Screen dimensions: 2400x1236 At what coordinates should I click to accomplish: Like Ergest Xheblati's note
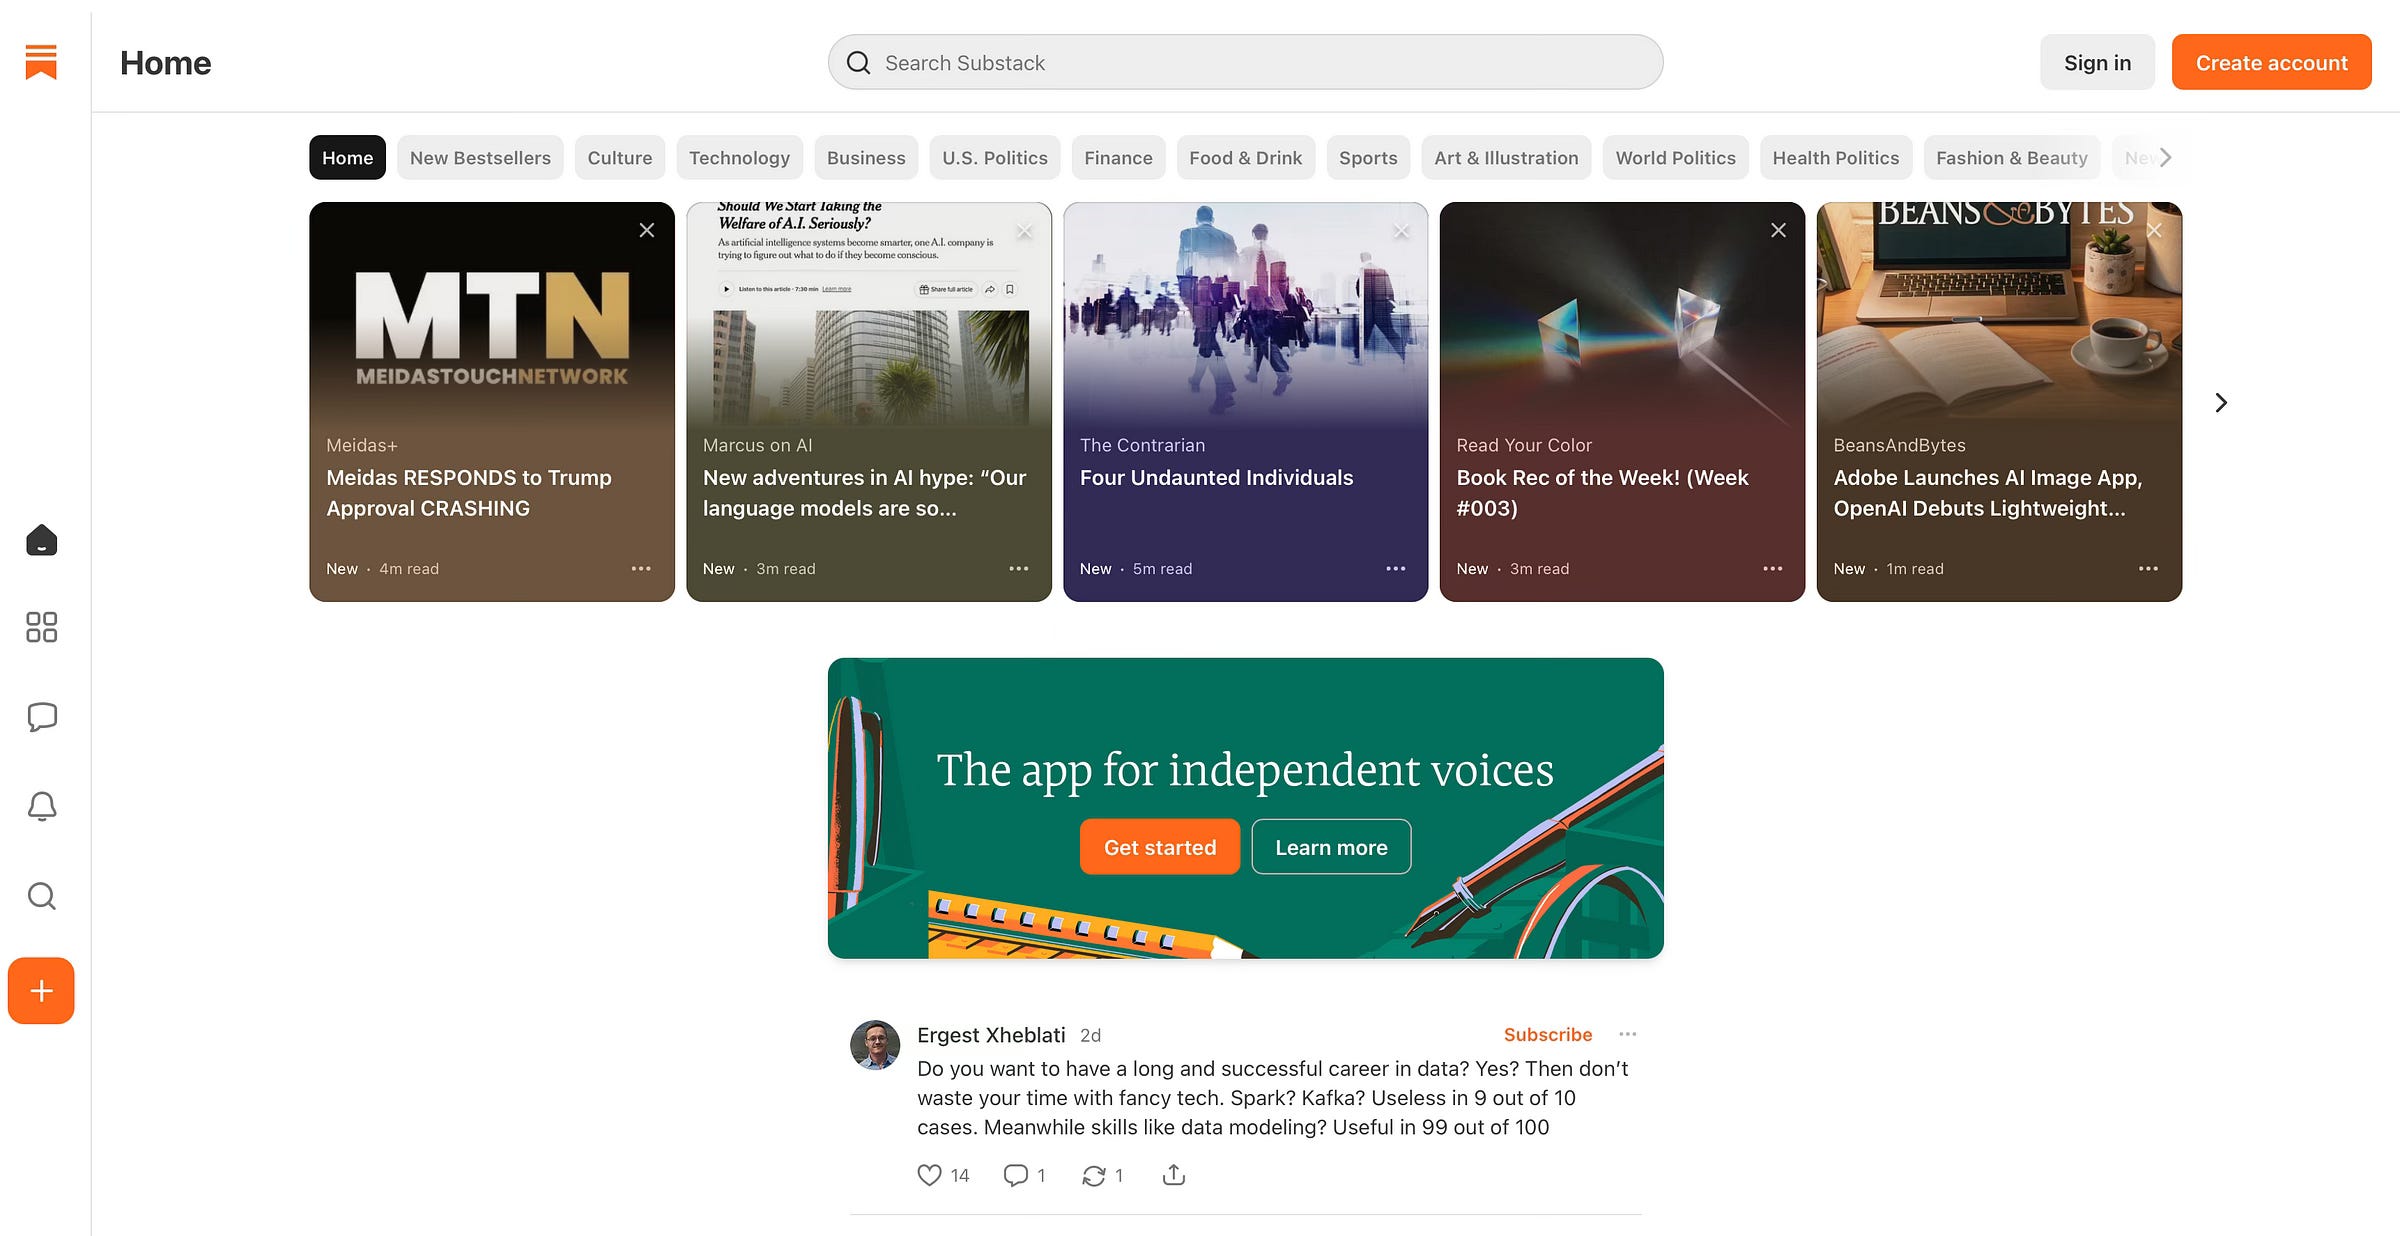(943, 1175)
